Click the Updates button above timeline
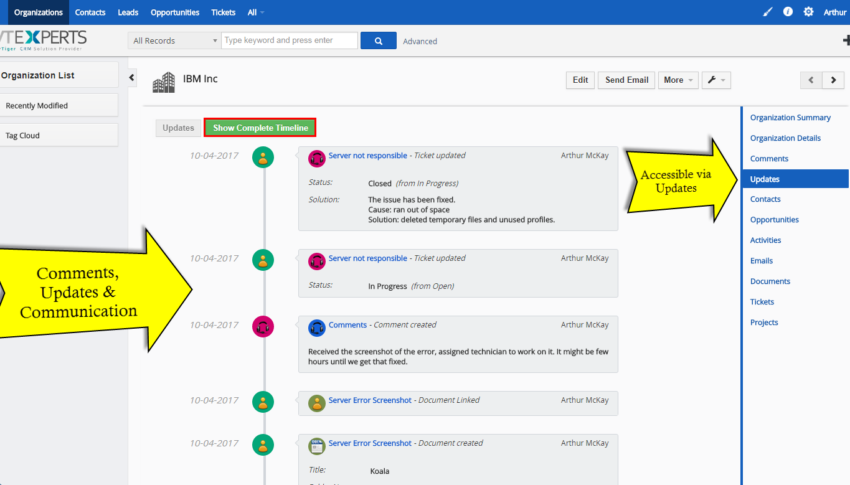Viewport: 850px width, 485px height. pos(178,128)
